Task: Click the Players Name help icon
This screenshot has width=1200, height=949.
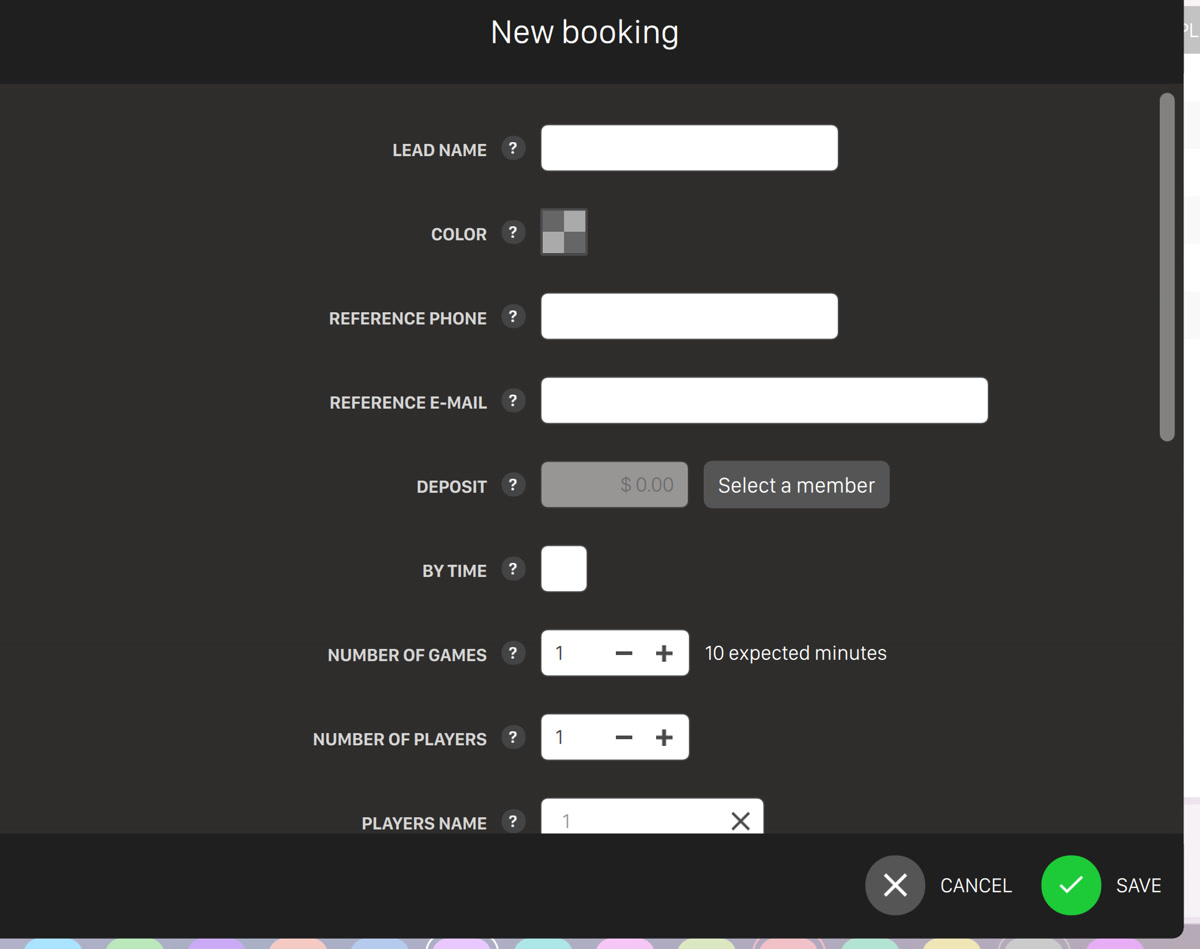Action: point(513,821)
